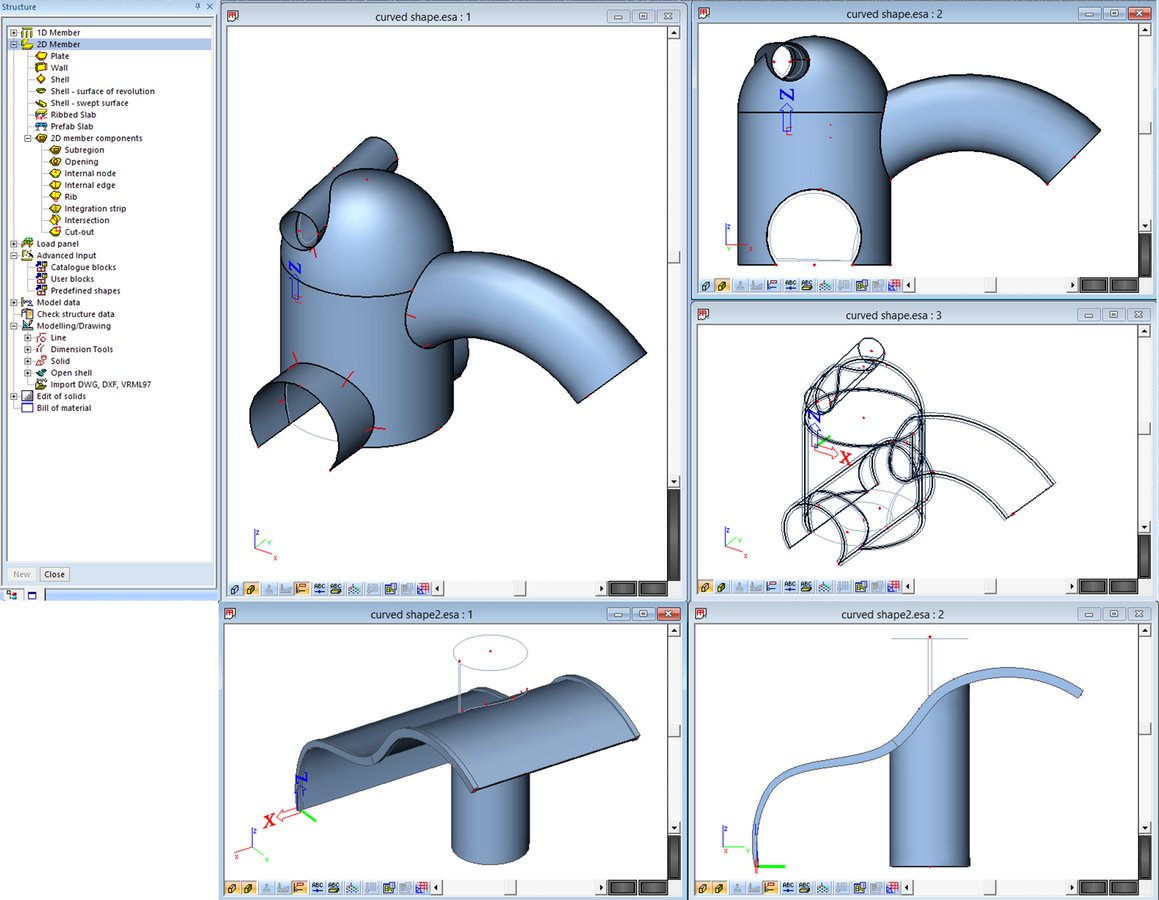Click the Close button in Structure panel
Viewport: 1159px width, 900px height.
tap(55, 574)
